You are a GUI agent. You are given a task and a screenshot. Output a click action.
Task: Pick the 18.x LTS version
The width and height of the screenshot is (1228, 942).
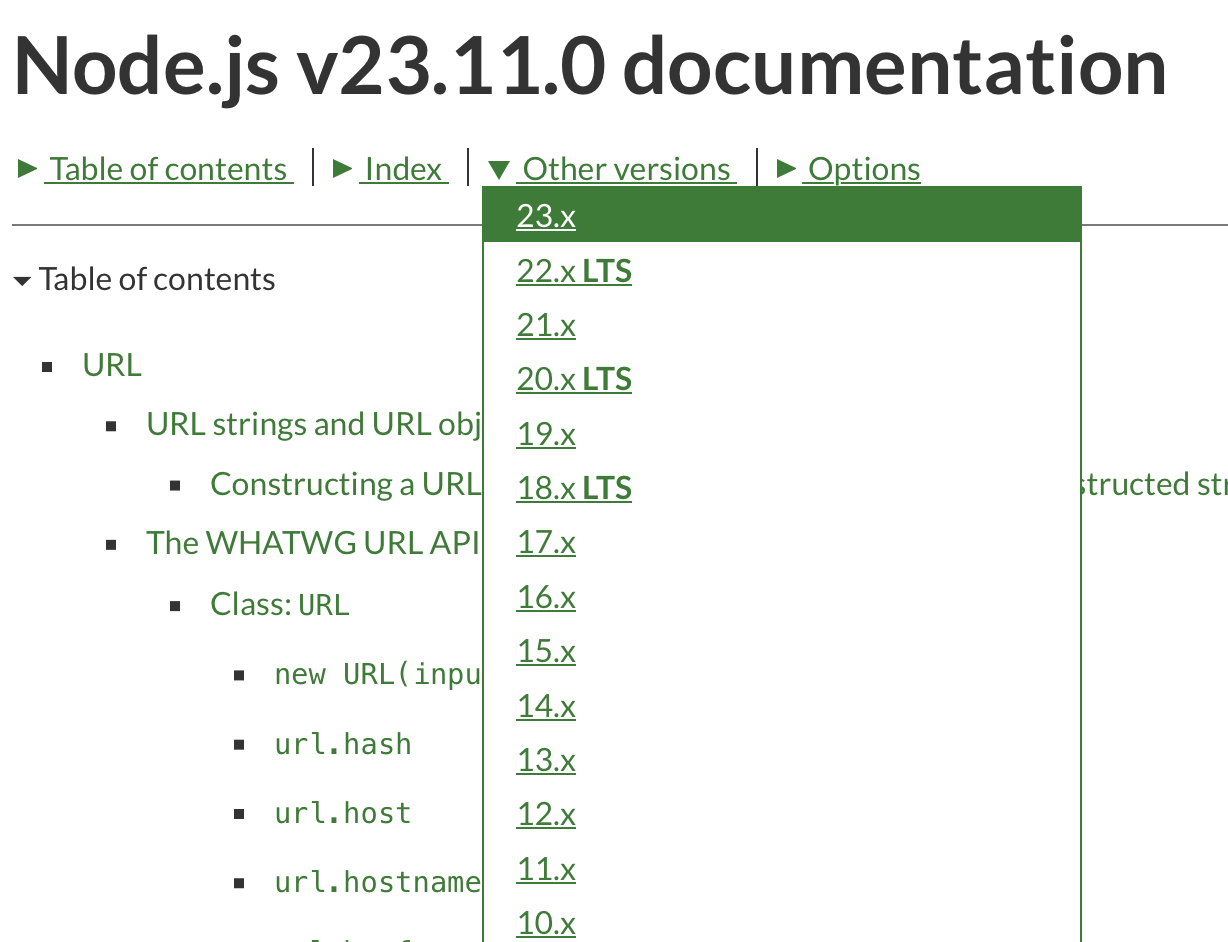pos(574,488)
